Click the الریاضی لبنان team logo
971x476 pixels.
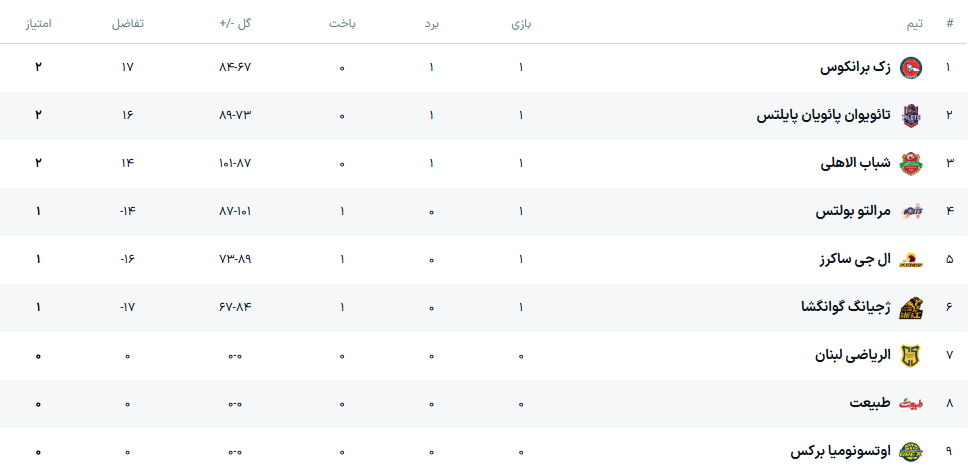[911, 355]
